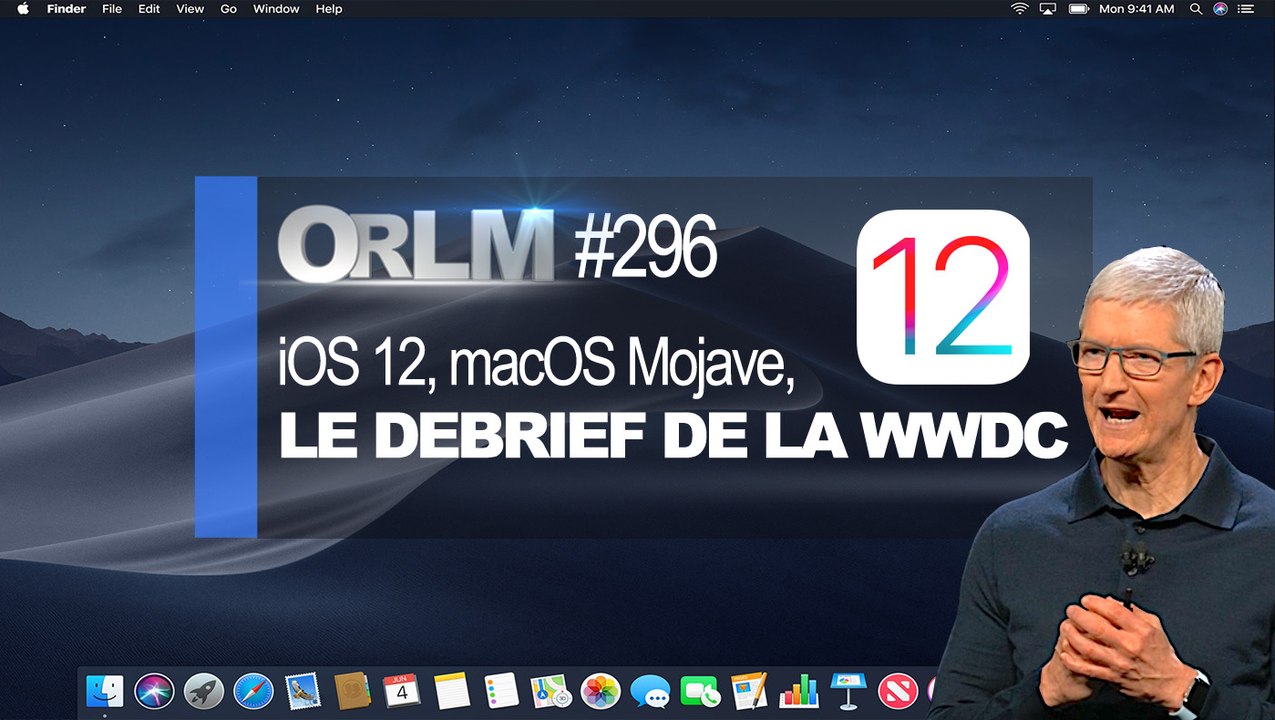1275x720 pixels.
Task: Open Spotlight search magnifier
Action: (x=1196, y=9)
